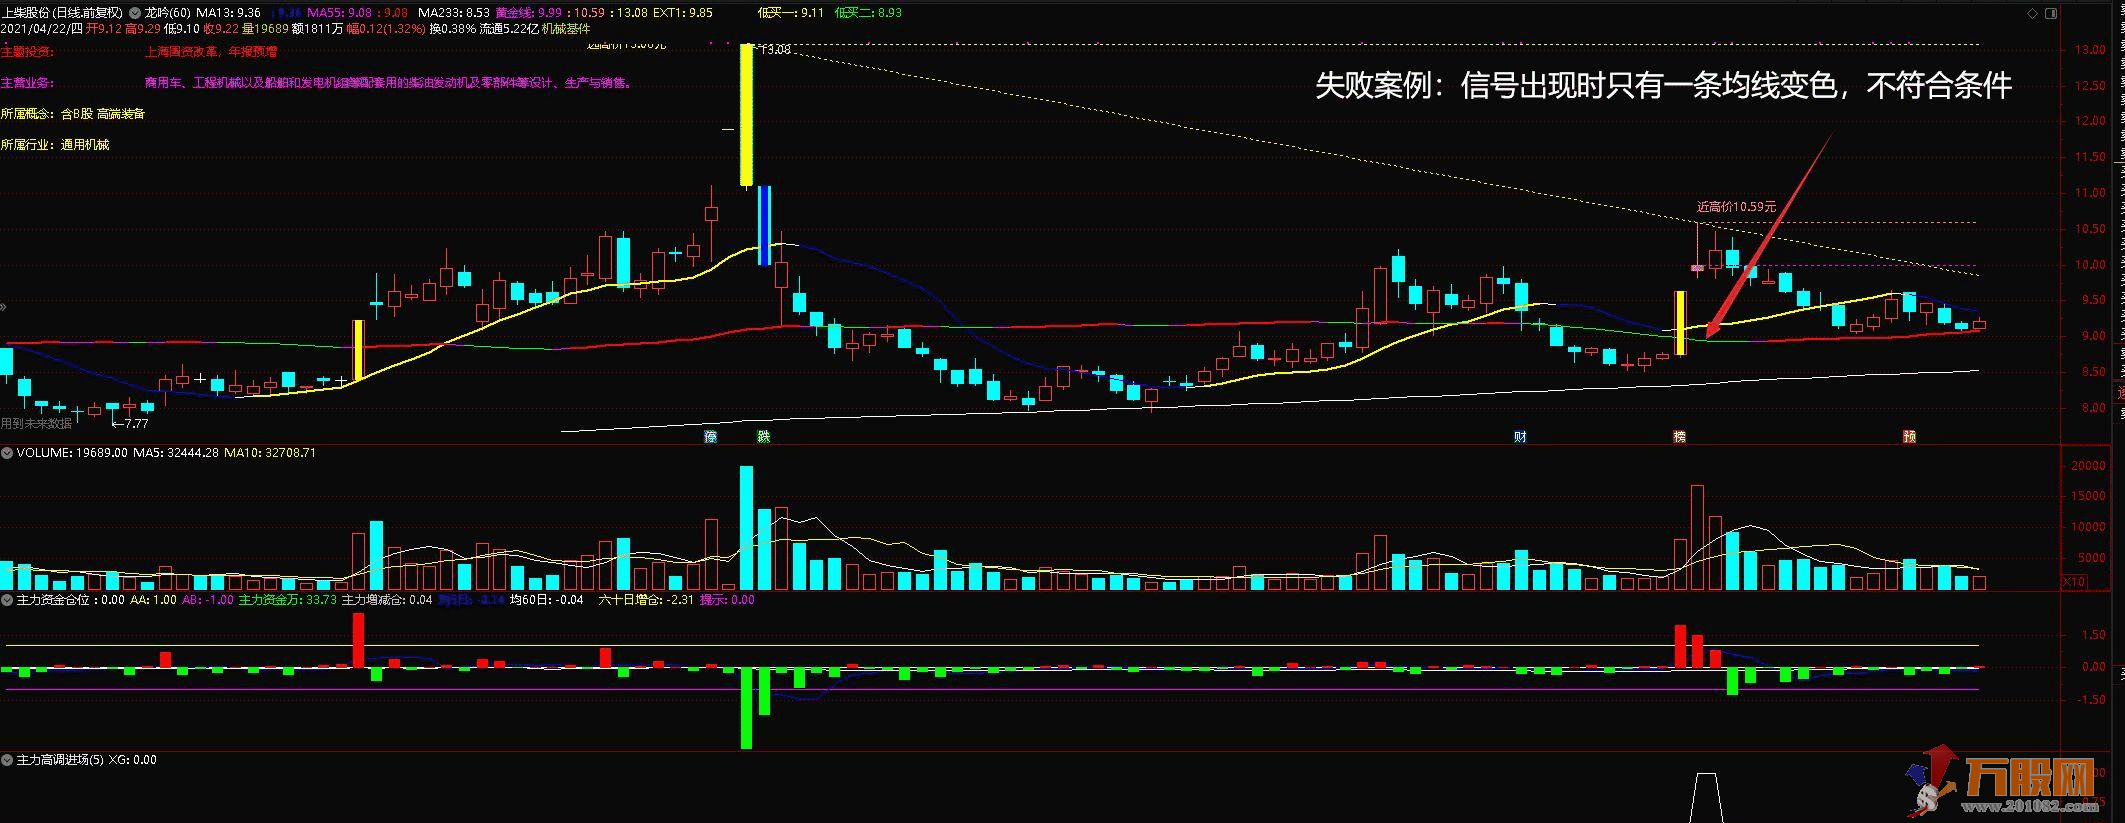Click the 提示: 0.00 label
The image size is (2125, 823).
[728, 600]
